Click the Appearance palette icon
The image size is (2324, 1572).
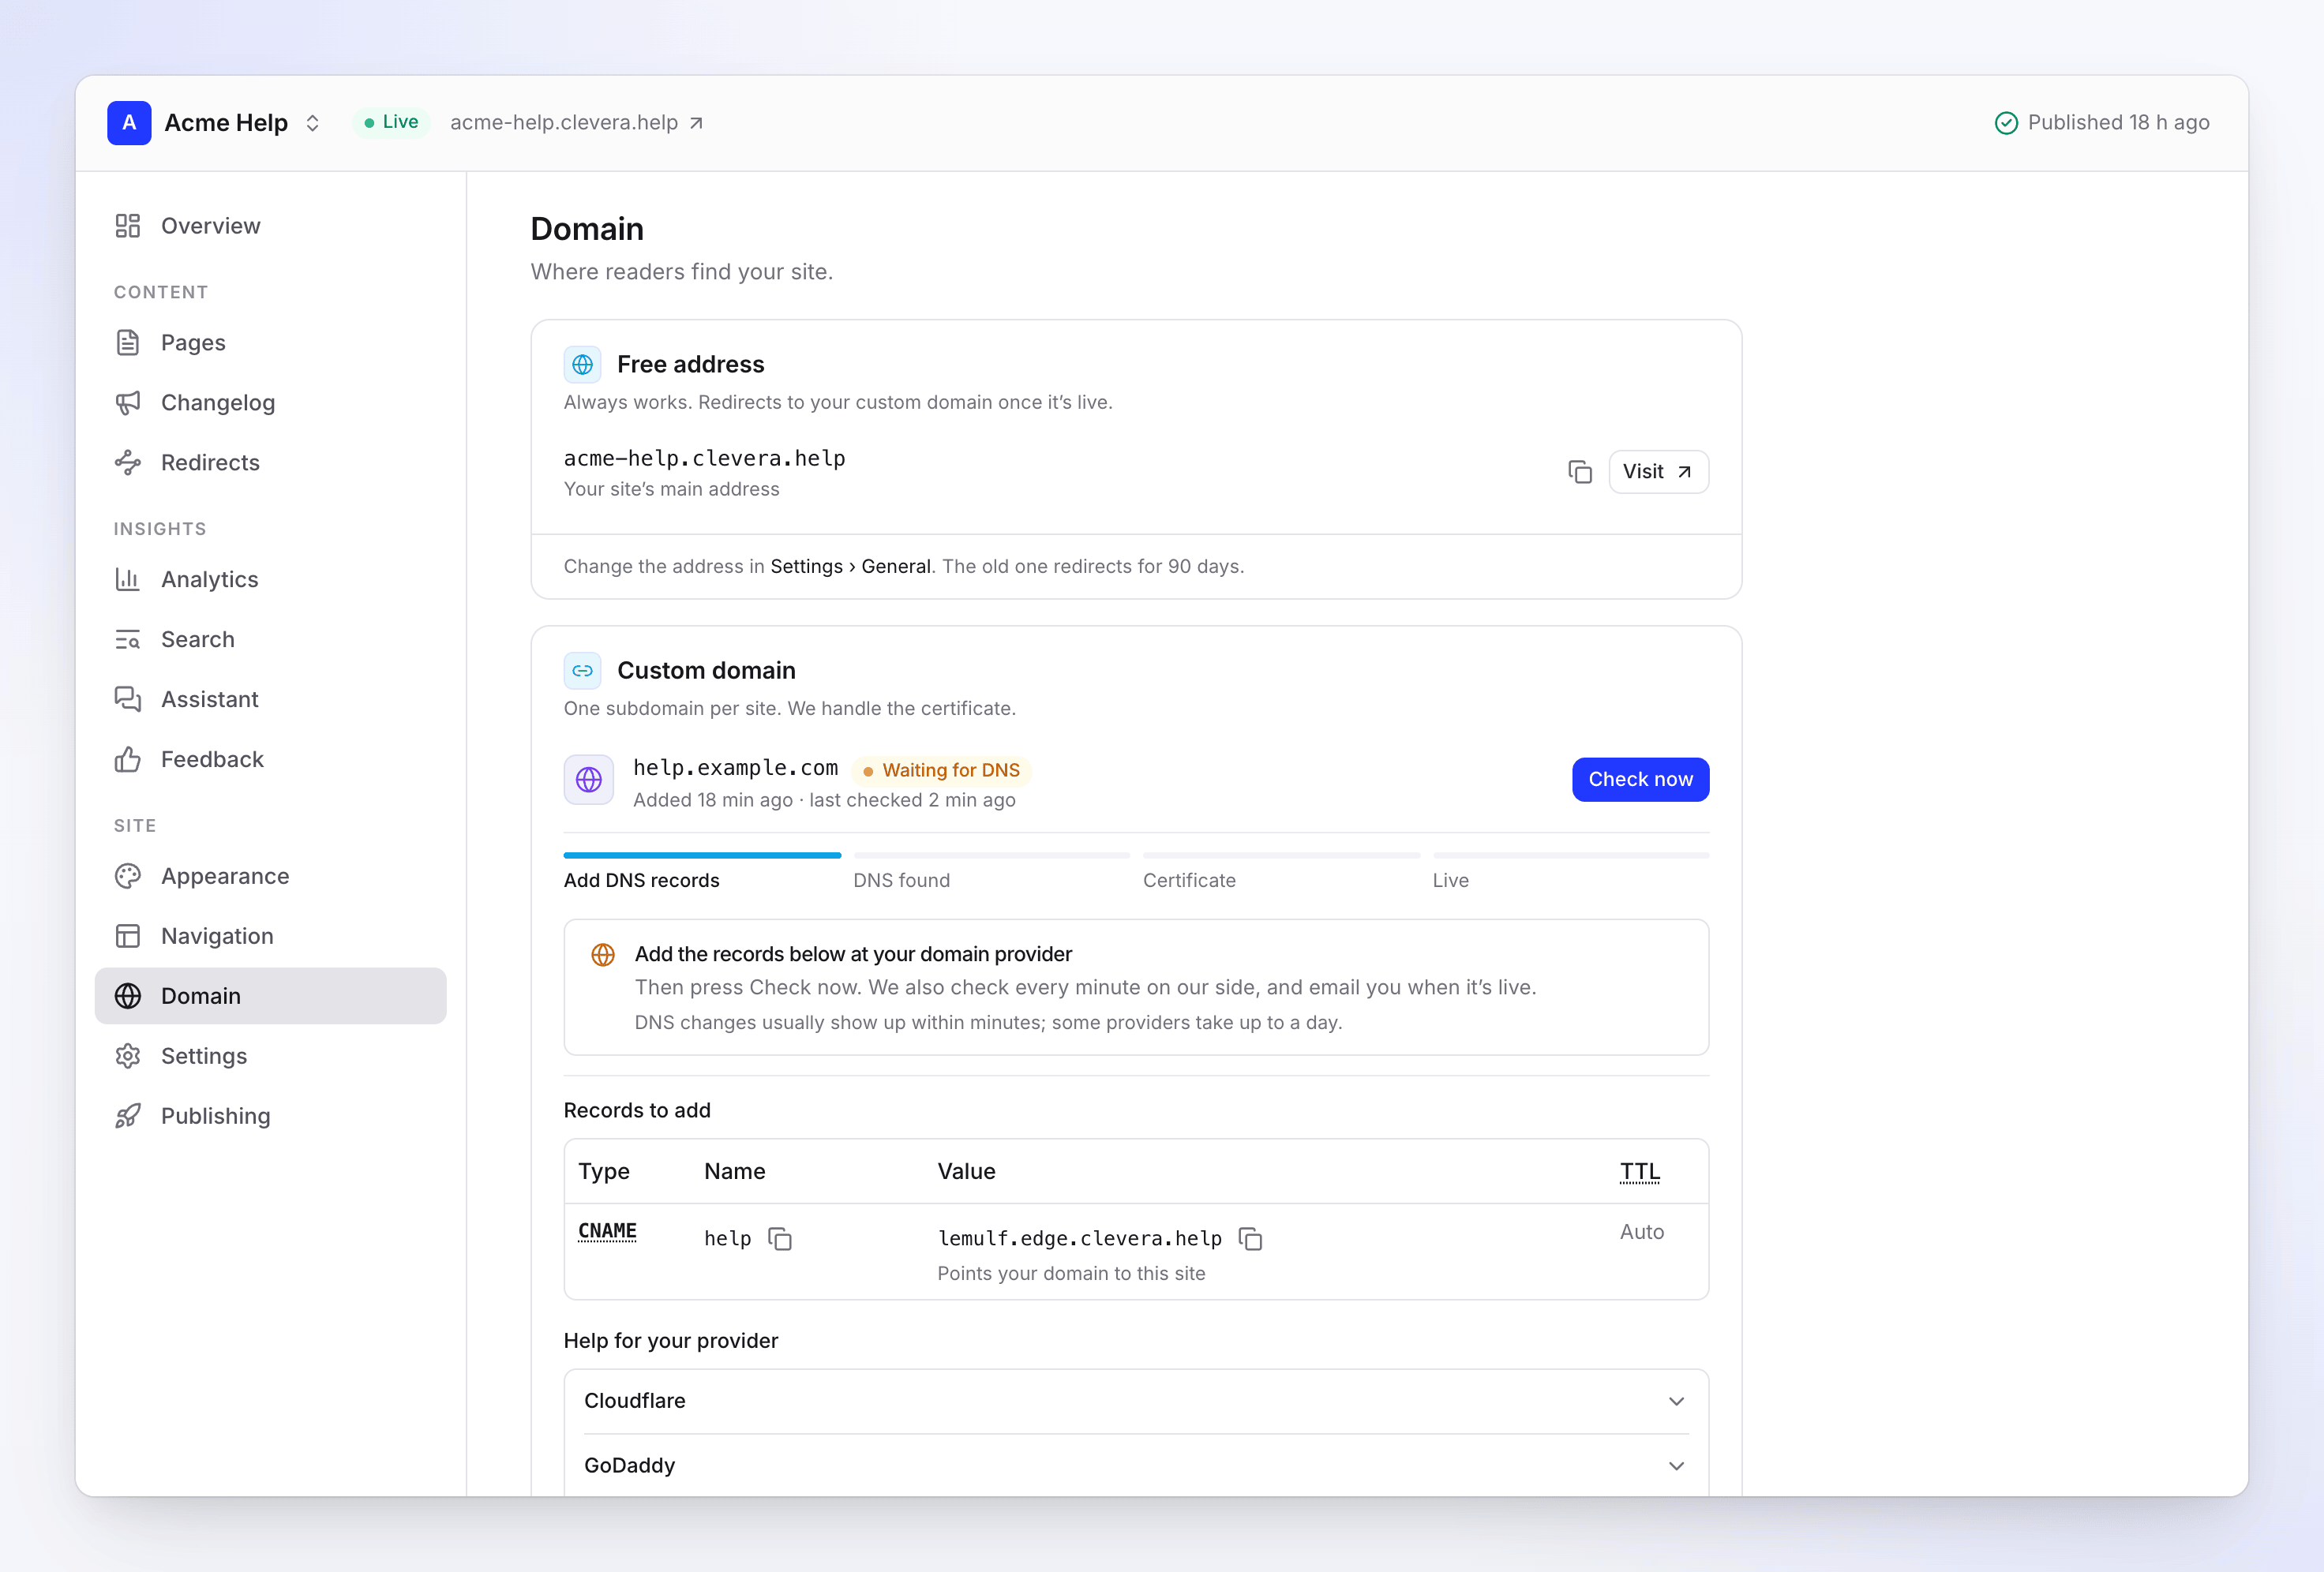(127, 877)
